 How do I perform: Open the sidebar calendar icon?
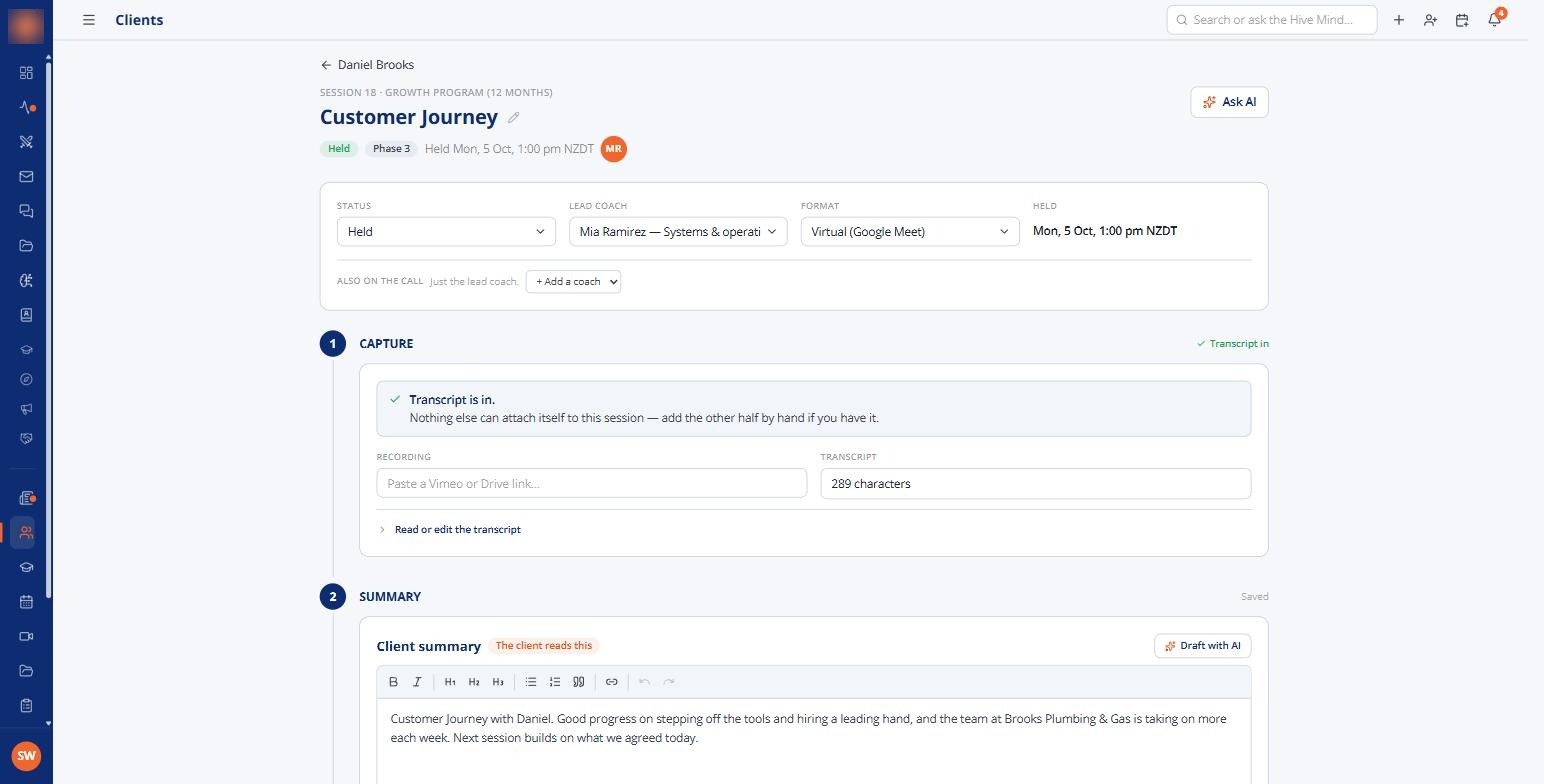[x=26, y=602]
